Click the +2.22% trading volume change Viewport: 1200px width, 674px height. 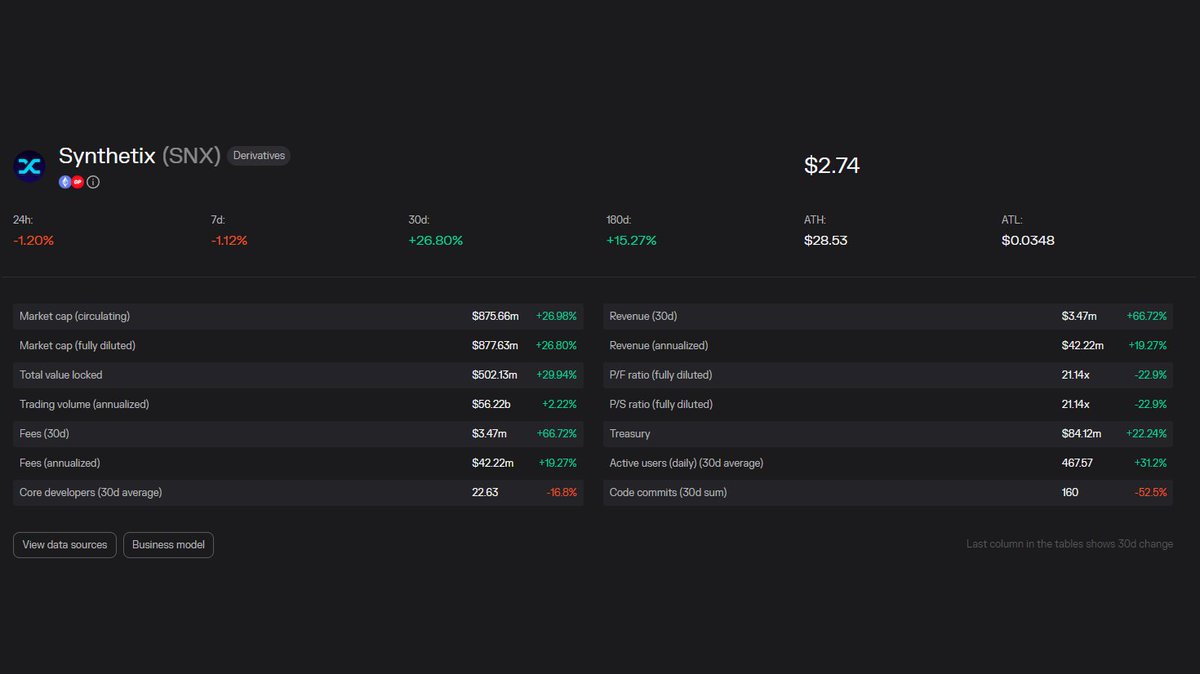[x=560, y=404]
